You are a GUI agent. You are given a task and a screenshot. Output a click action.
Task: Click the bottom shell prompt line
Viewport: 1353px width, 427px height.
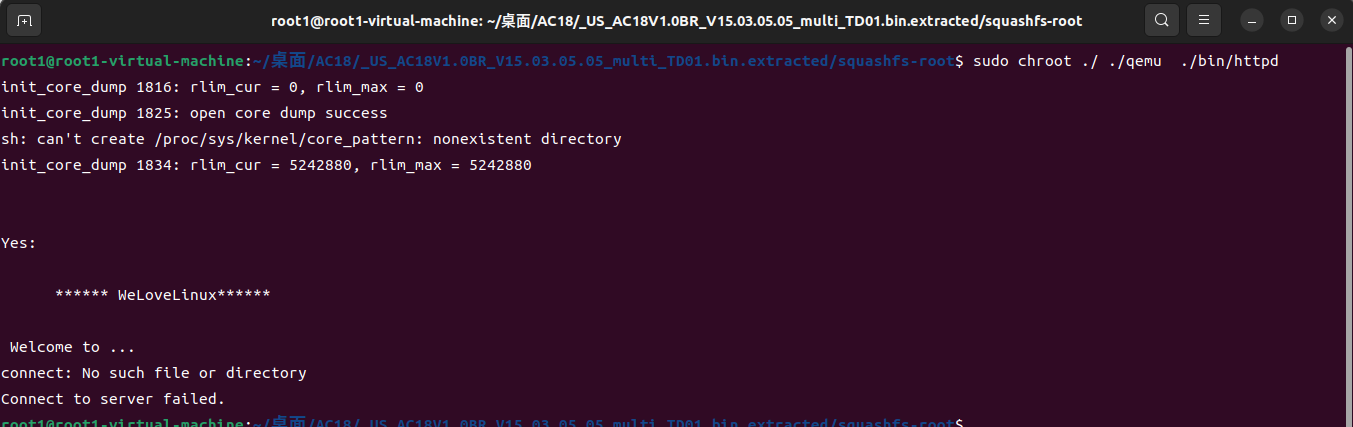pyautogui.click(x=482, y=421)
